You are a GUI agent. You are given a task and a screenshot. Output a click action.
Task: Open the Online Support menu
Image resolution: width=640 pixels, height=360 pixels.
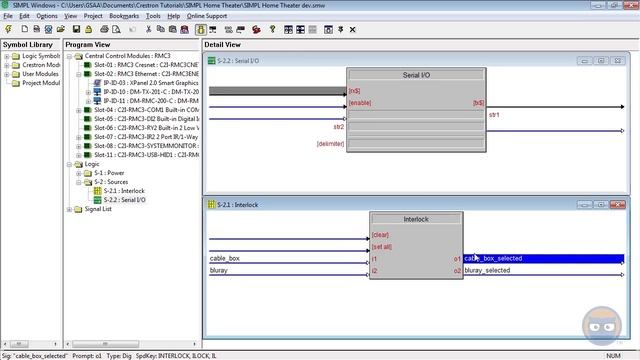(x=207, y=16)
